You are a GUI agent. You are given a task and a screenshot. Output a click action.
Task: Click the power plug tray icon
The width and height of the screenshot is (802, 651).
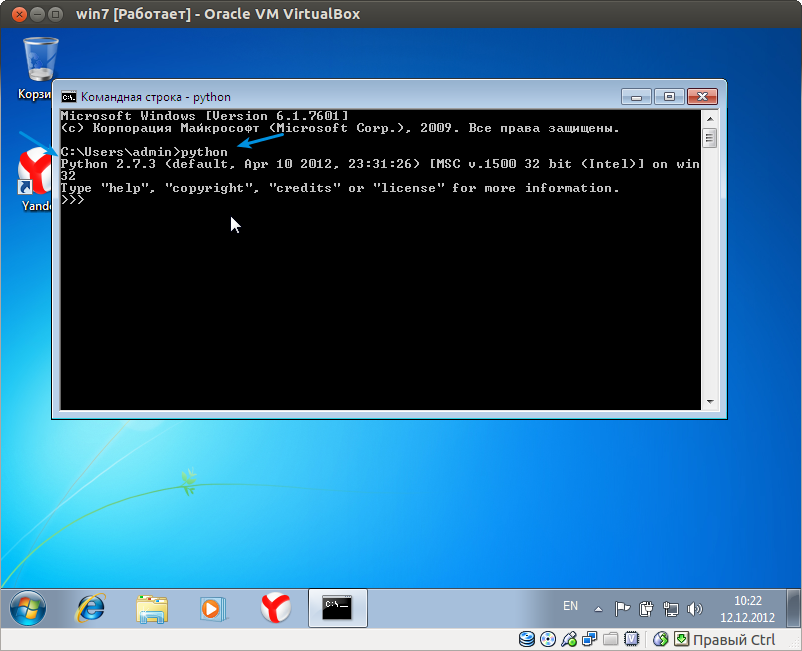(x=647, y=609)
